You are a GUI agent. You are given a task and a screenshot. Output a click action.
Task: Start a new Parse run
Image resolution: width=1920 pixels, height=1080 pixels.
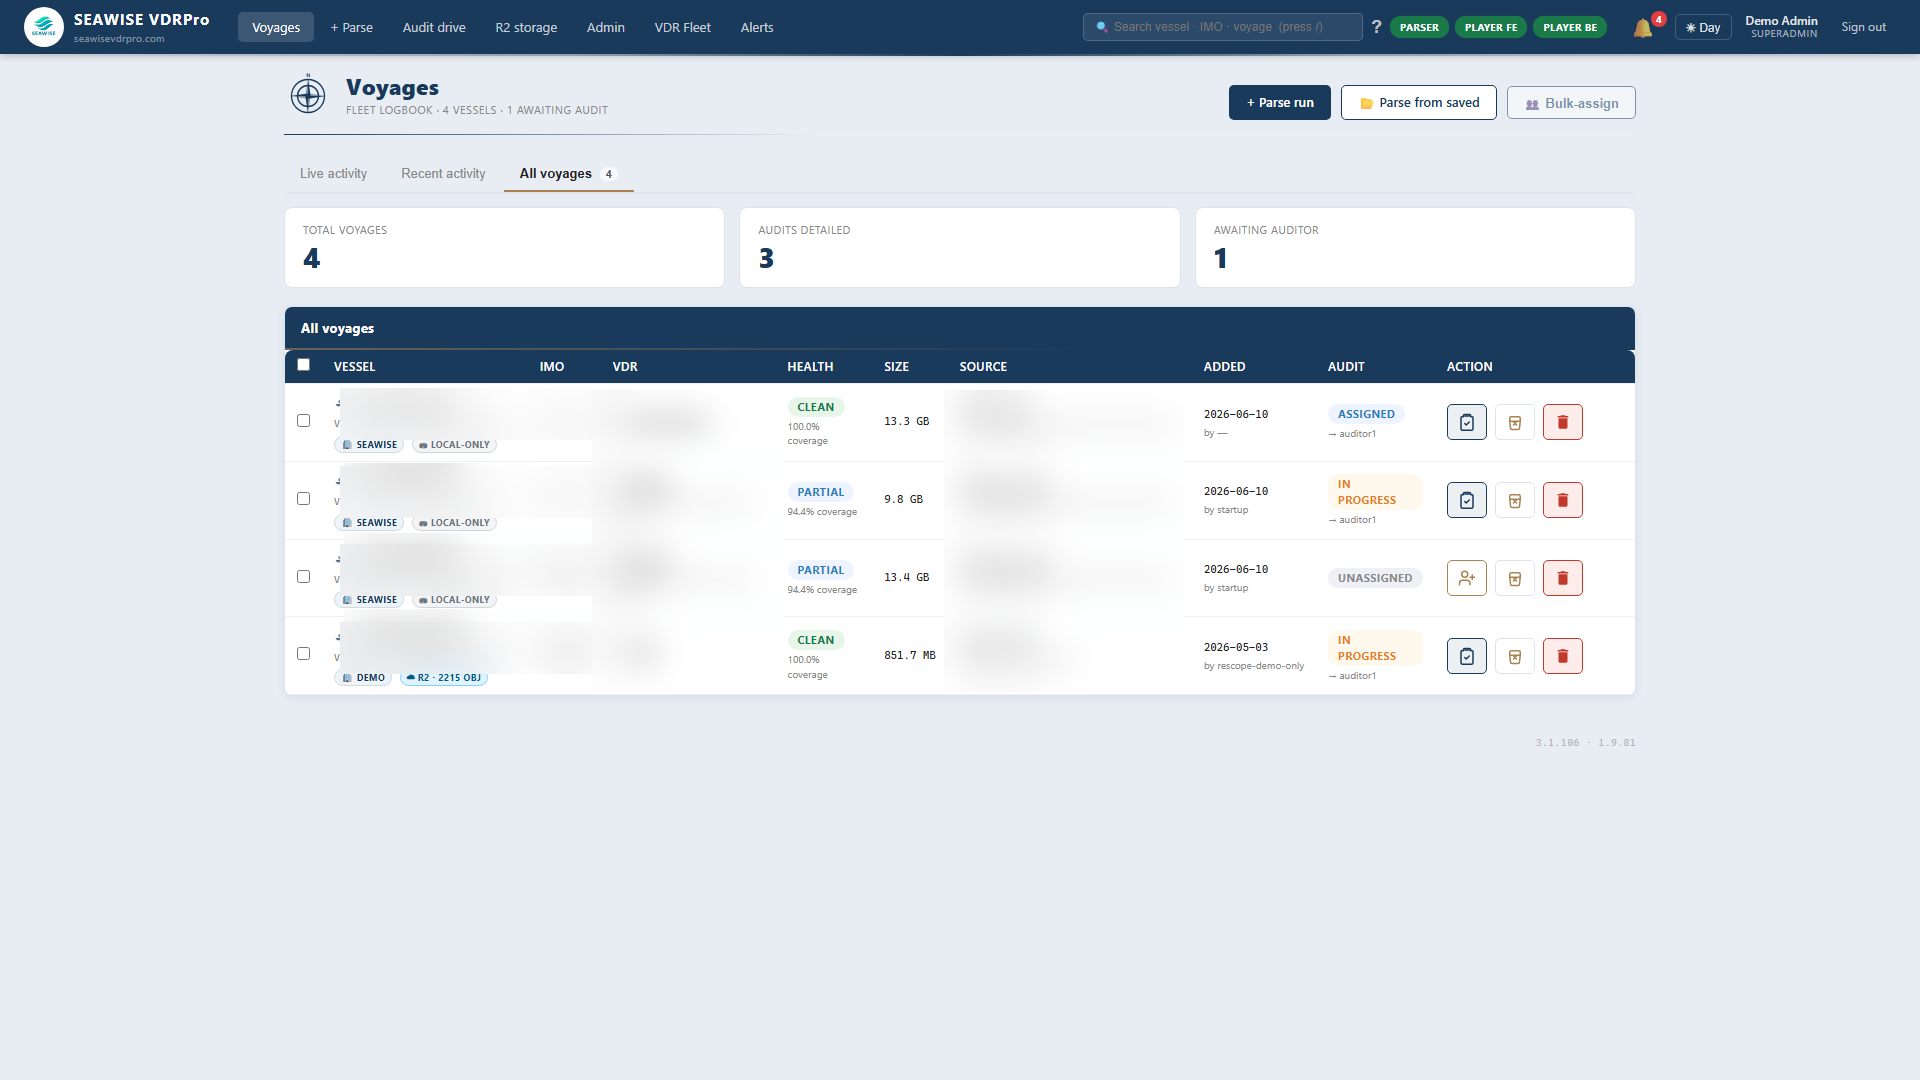[x=1280, y=103]
